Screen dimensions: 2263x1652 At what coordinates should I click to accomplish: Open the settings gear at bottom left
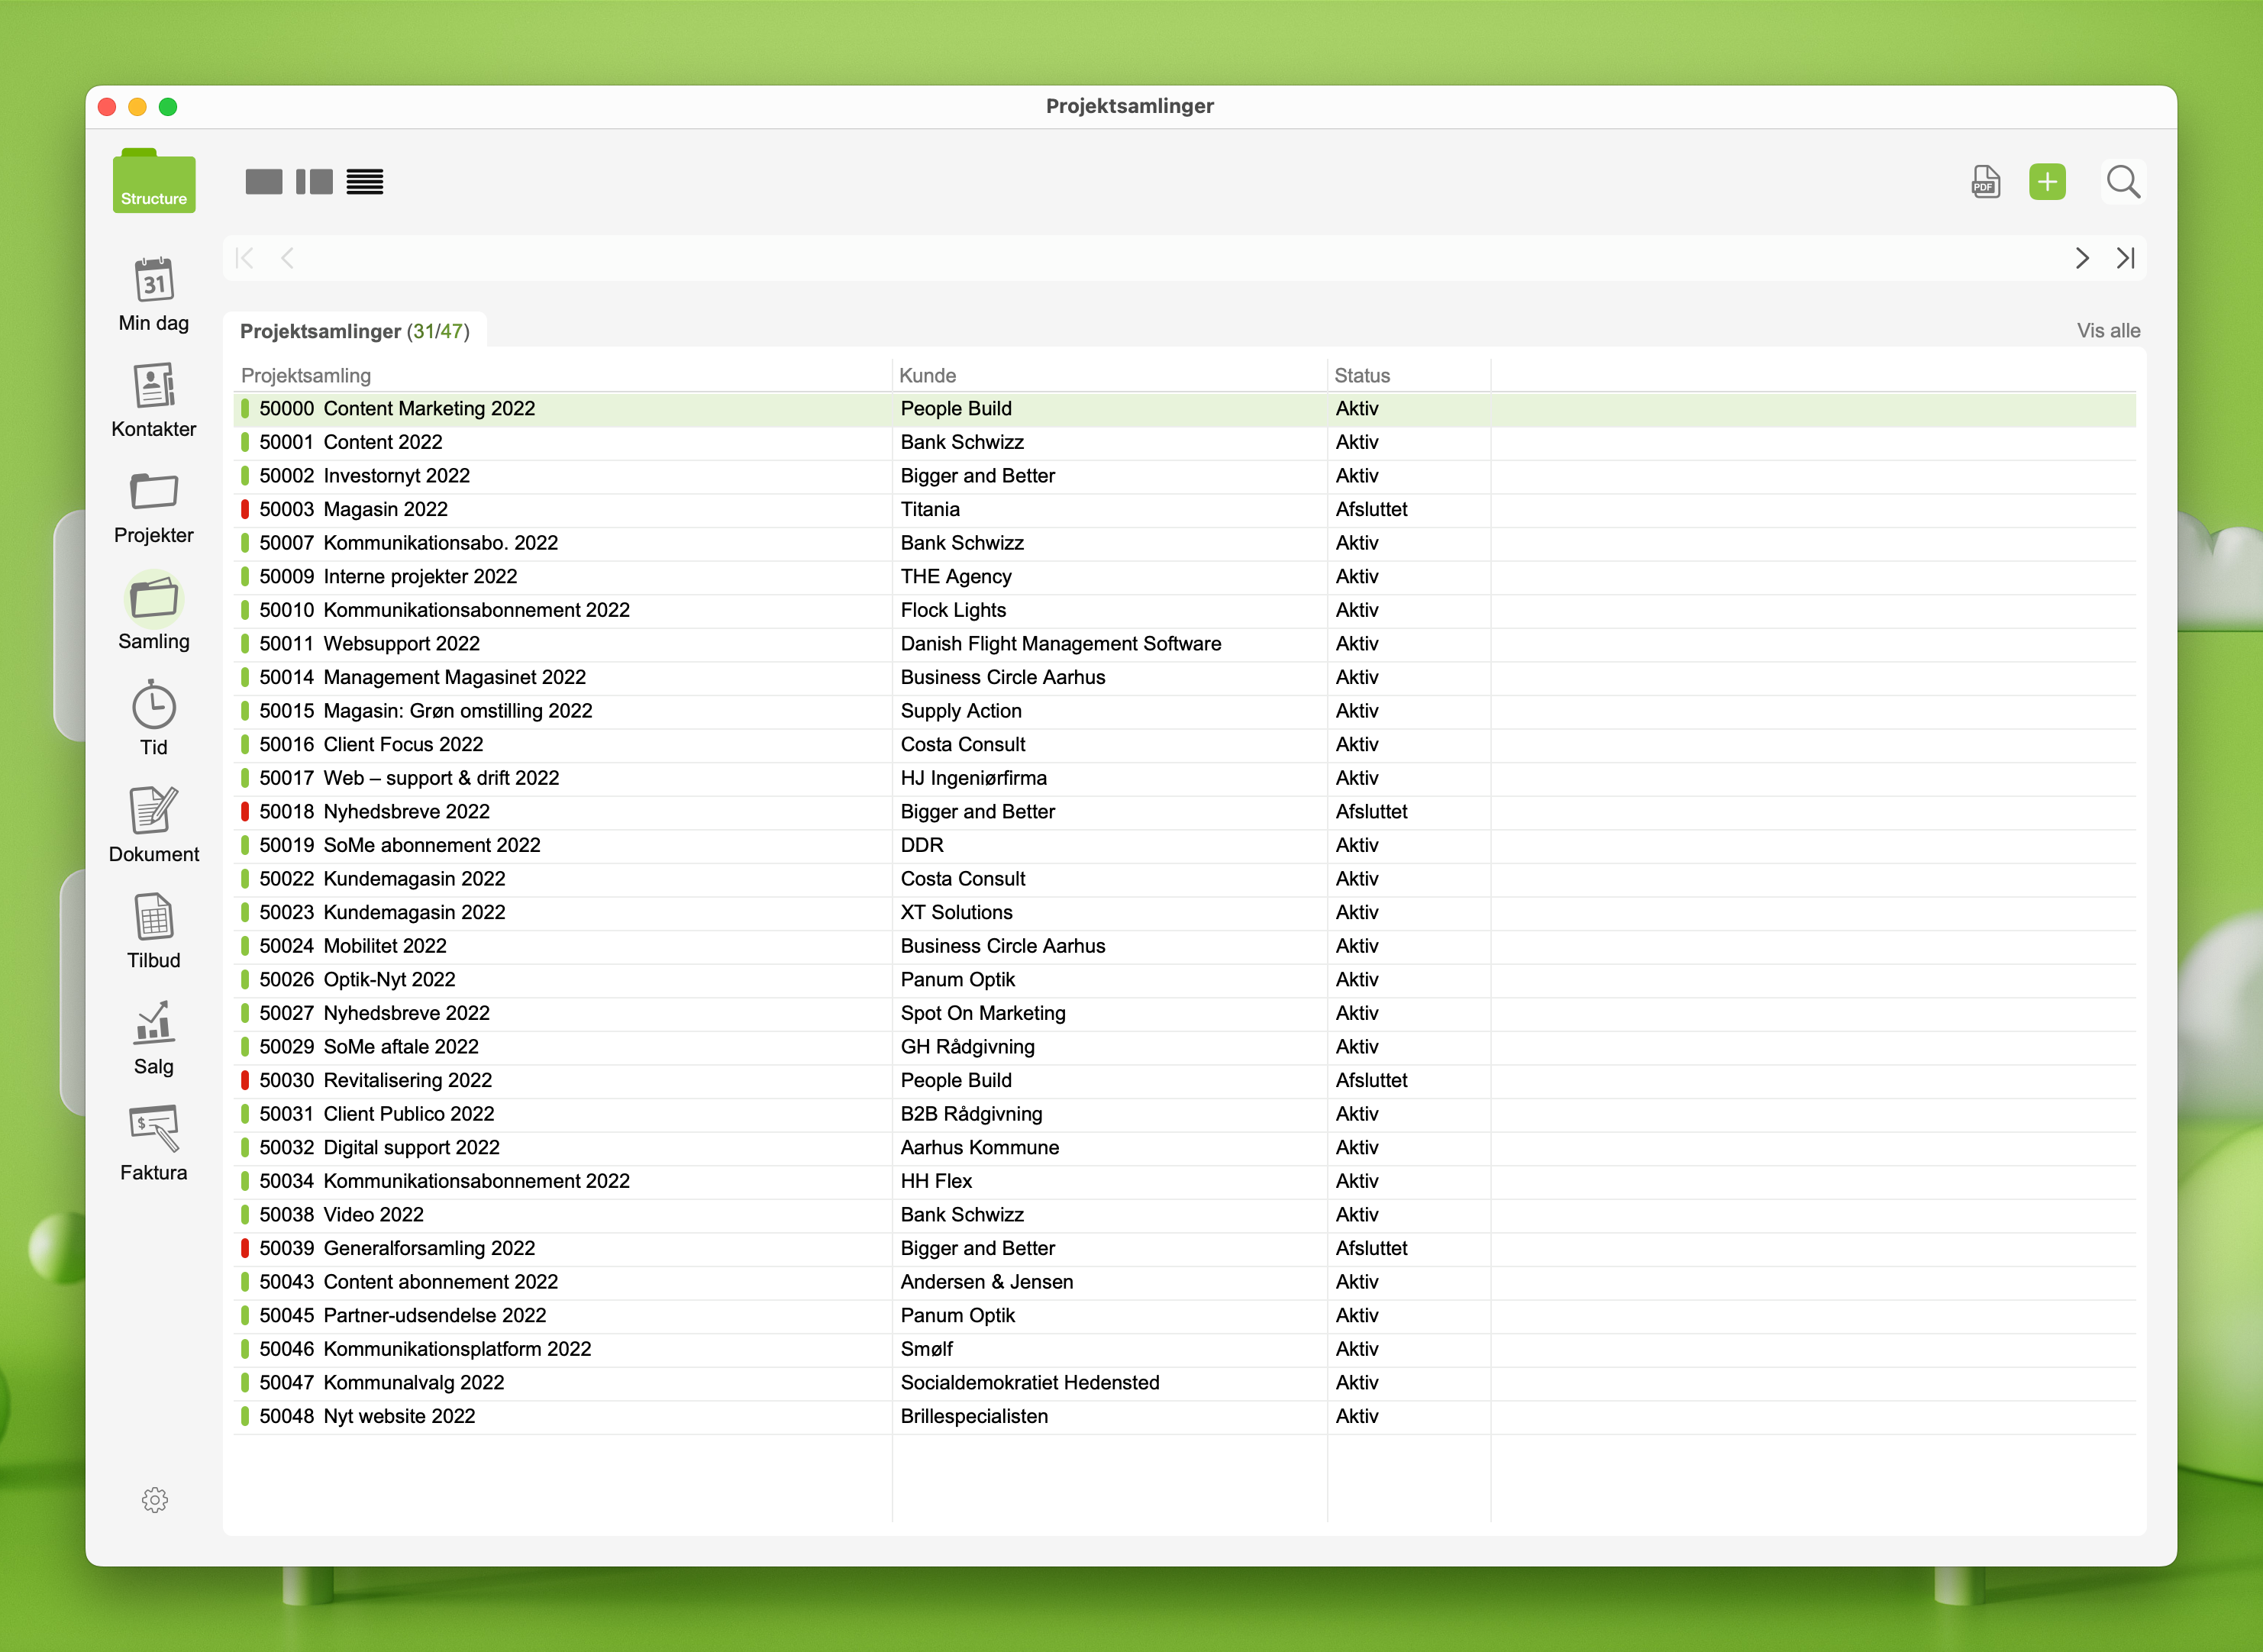154,1499
